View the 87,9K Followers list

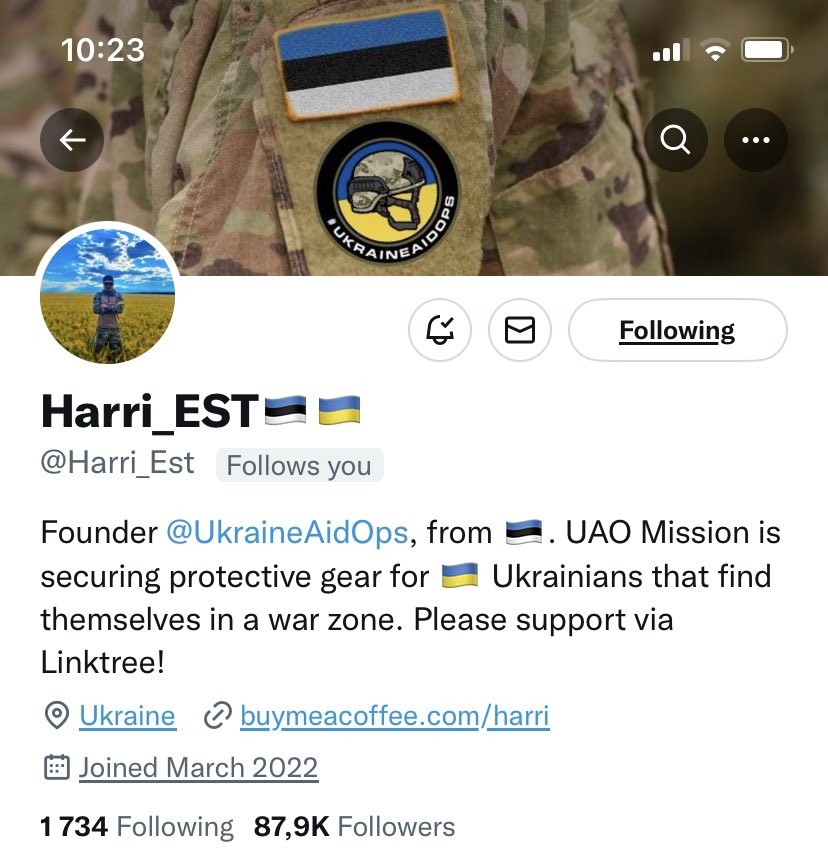[x=354, y=827]
